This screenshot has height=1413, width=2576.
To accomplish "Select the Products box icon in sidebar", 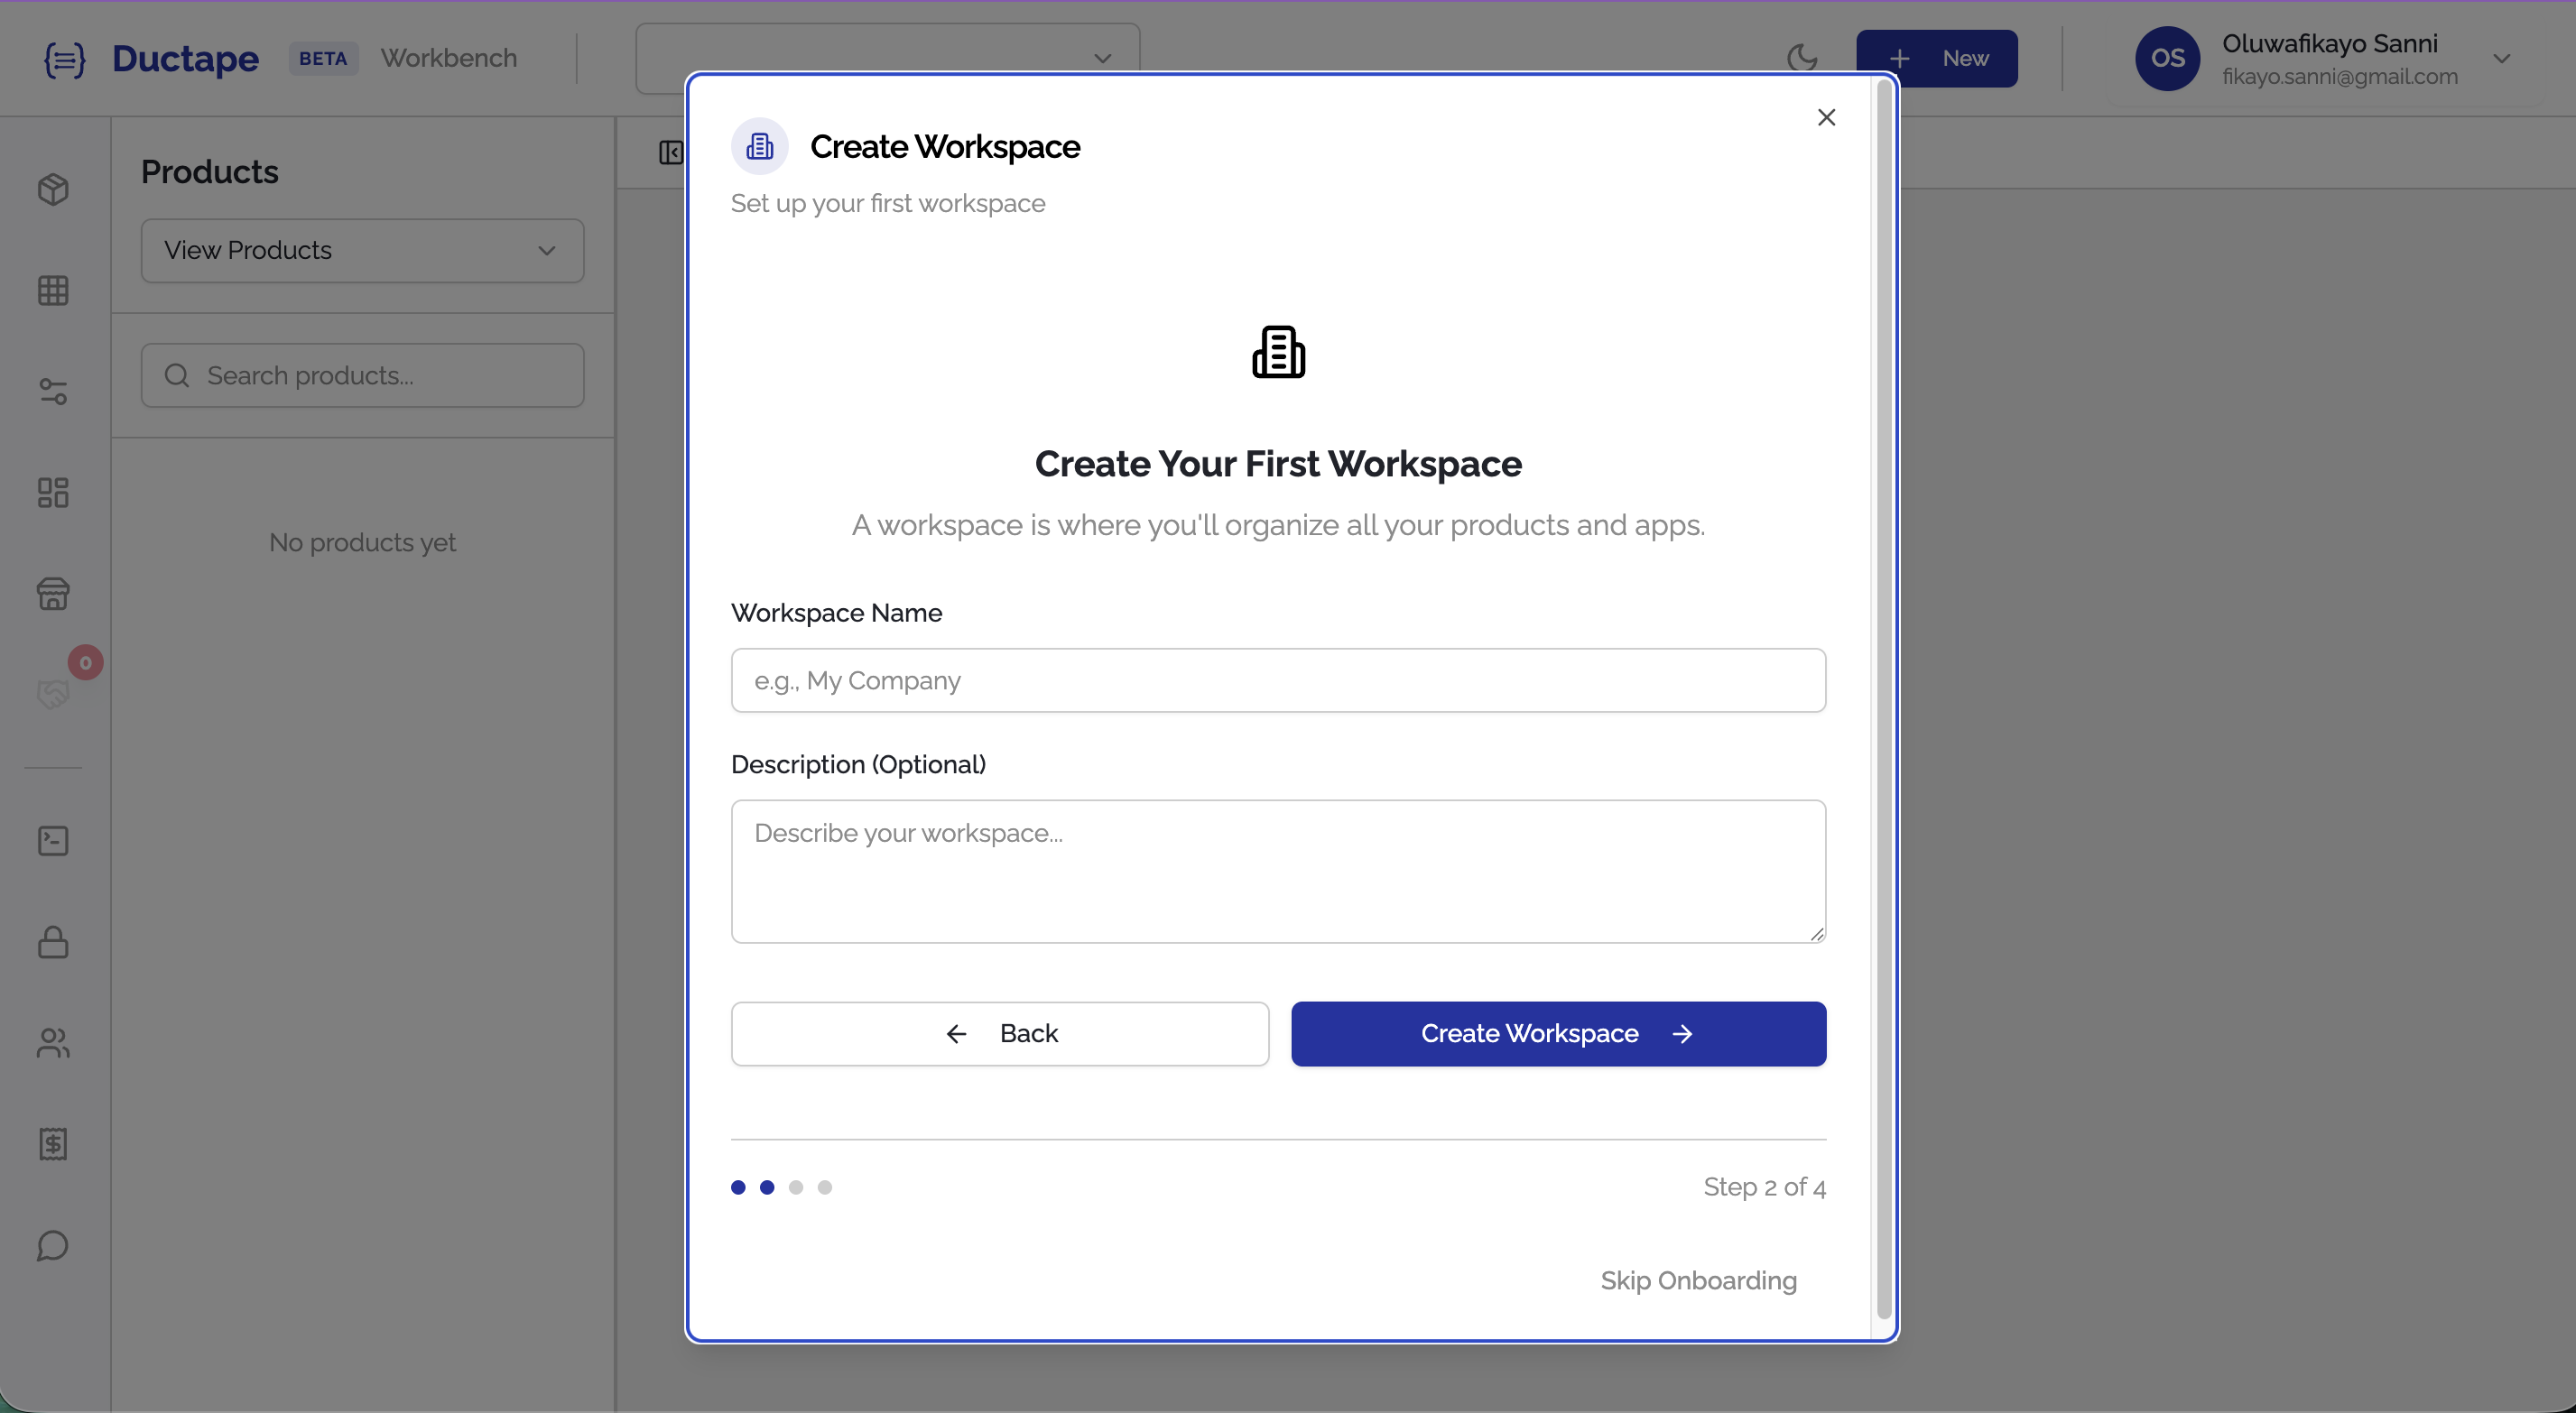I will 54,189.
